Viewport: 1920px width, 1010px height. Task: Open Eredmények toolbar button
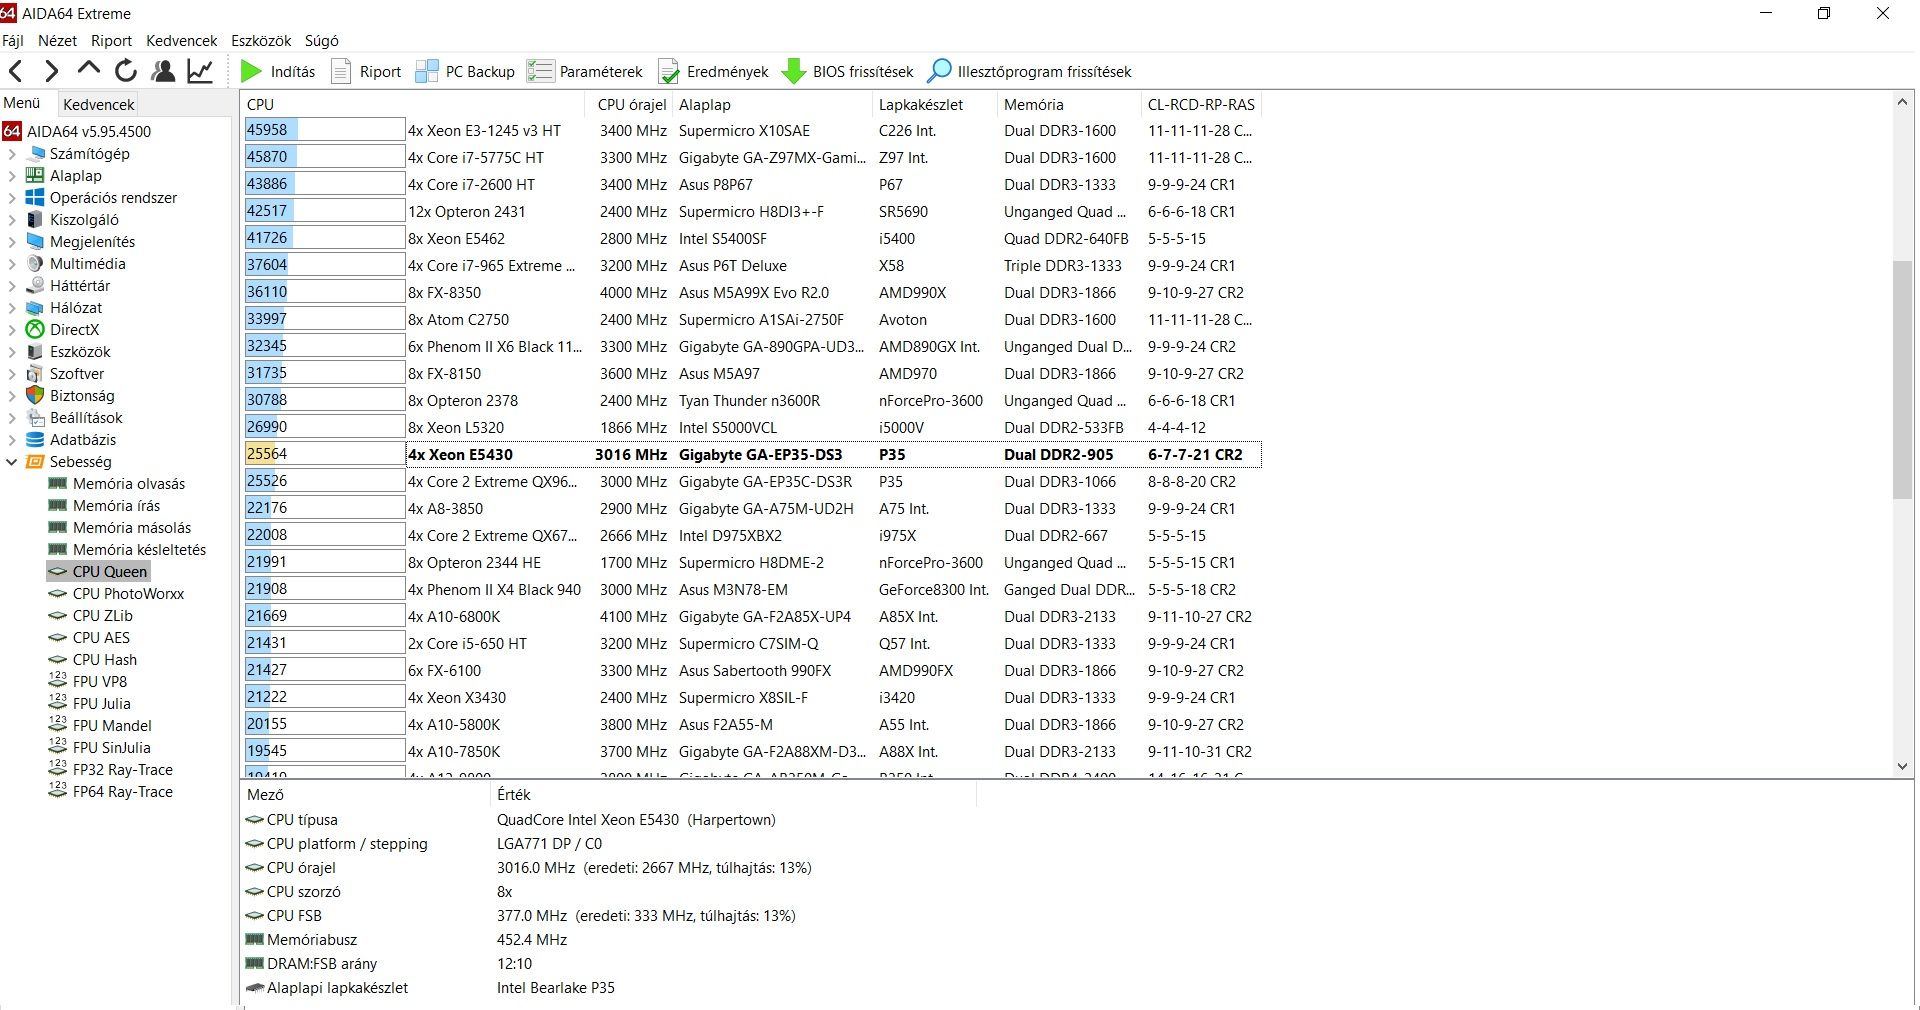(x=714, y=71)
